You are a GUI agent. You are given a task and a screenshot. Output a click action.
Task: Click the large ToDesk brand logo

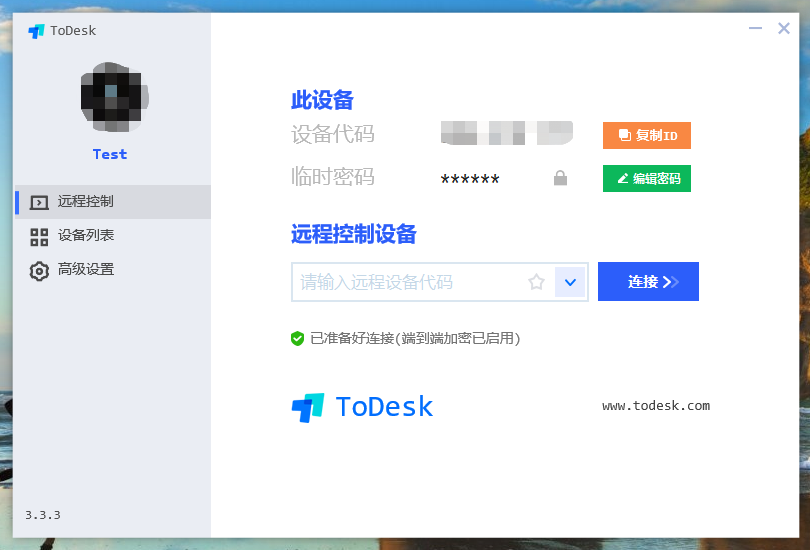362,407
